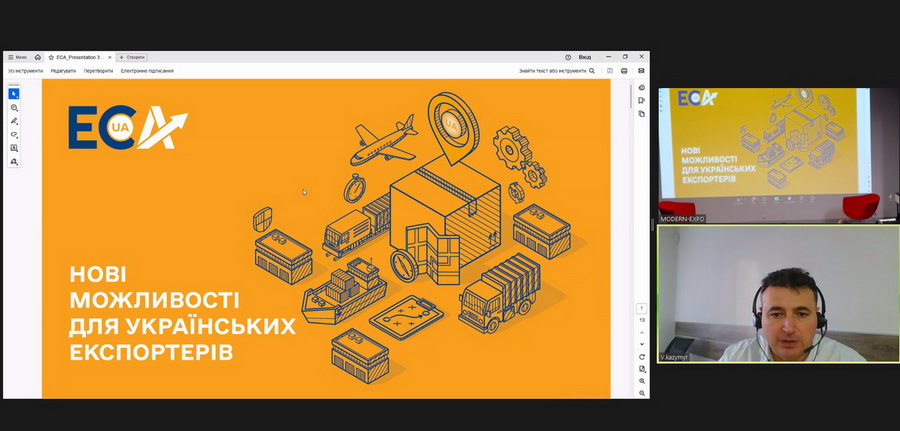Go to next page with down chevron
This screenshot has height=431, width=900.
642,343
